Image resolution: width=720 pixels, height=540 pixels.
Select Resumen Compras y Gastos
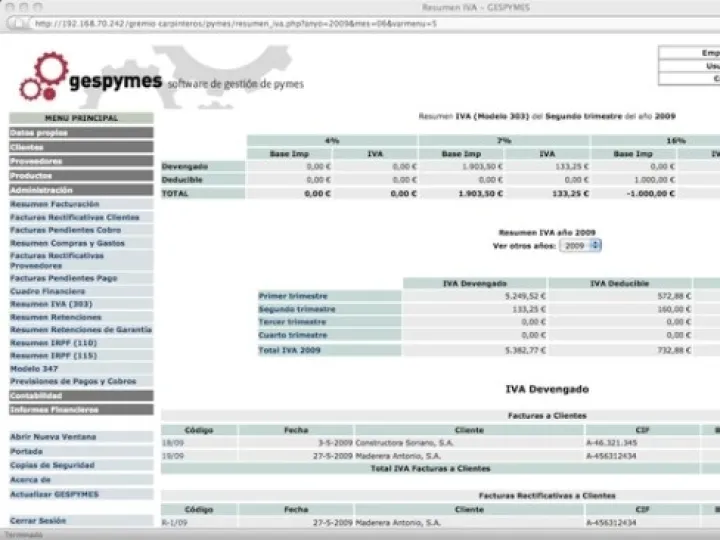tap(68, 243)
